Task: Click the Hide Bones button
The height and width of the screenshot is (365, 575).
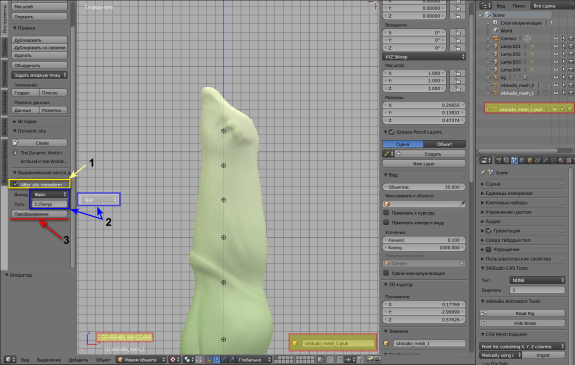Action: pyautogui.click(x=522, y=323)
